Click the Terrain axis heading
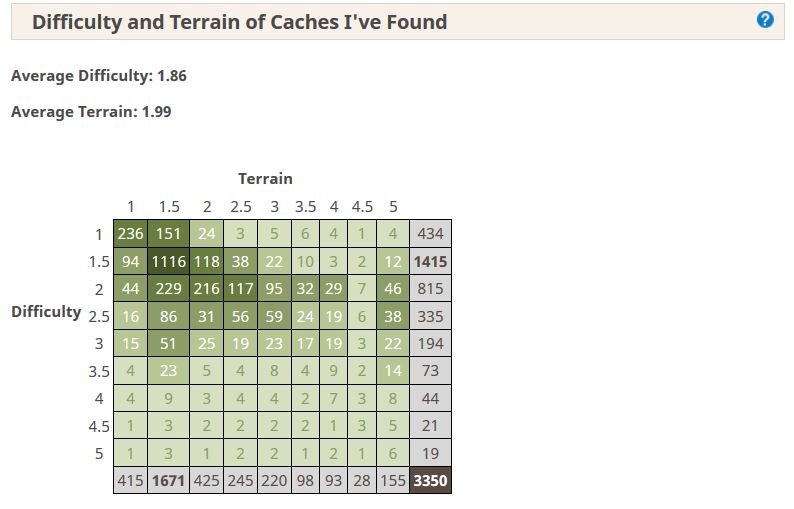 coord(265,178)
